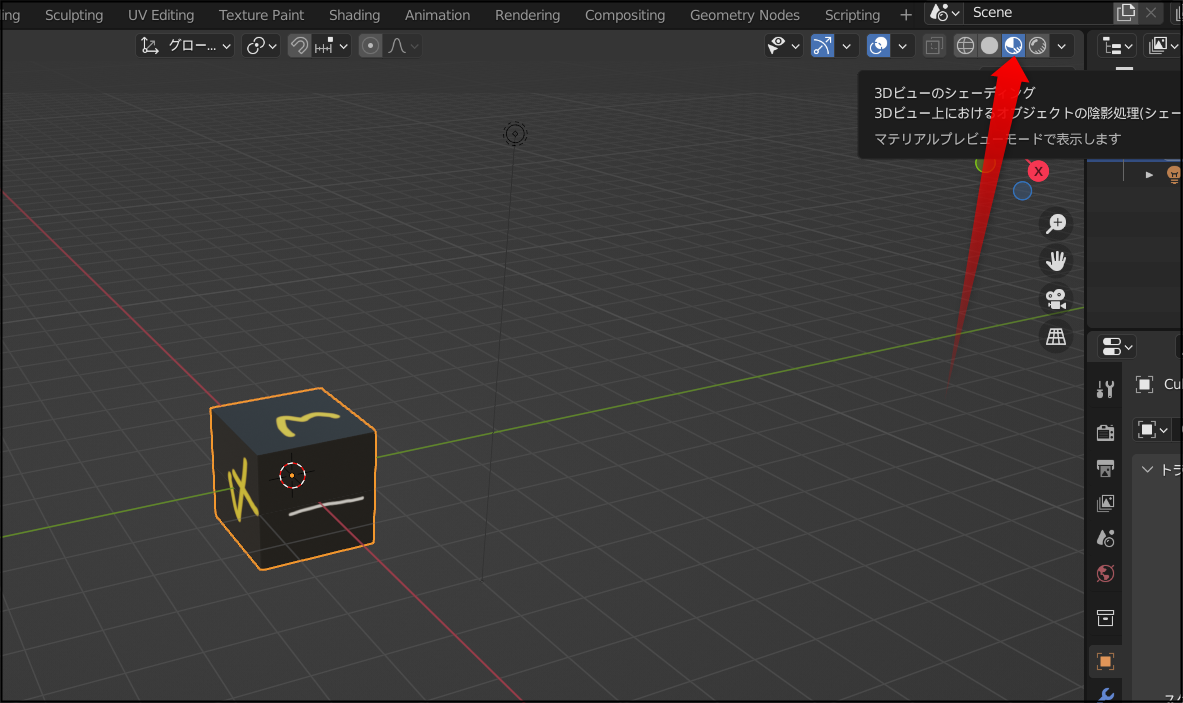Open the Output properties tab
The width and height of the screenshot is (1183, 703).
click(x=1105, y=468)
